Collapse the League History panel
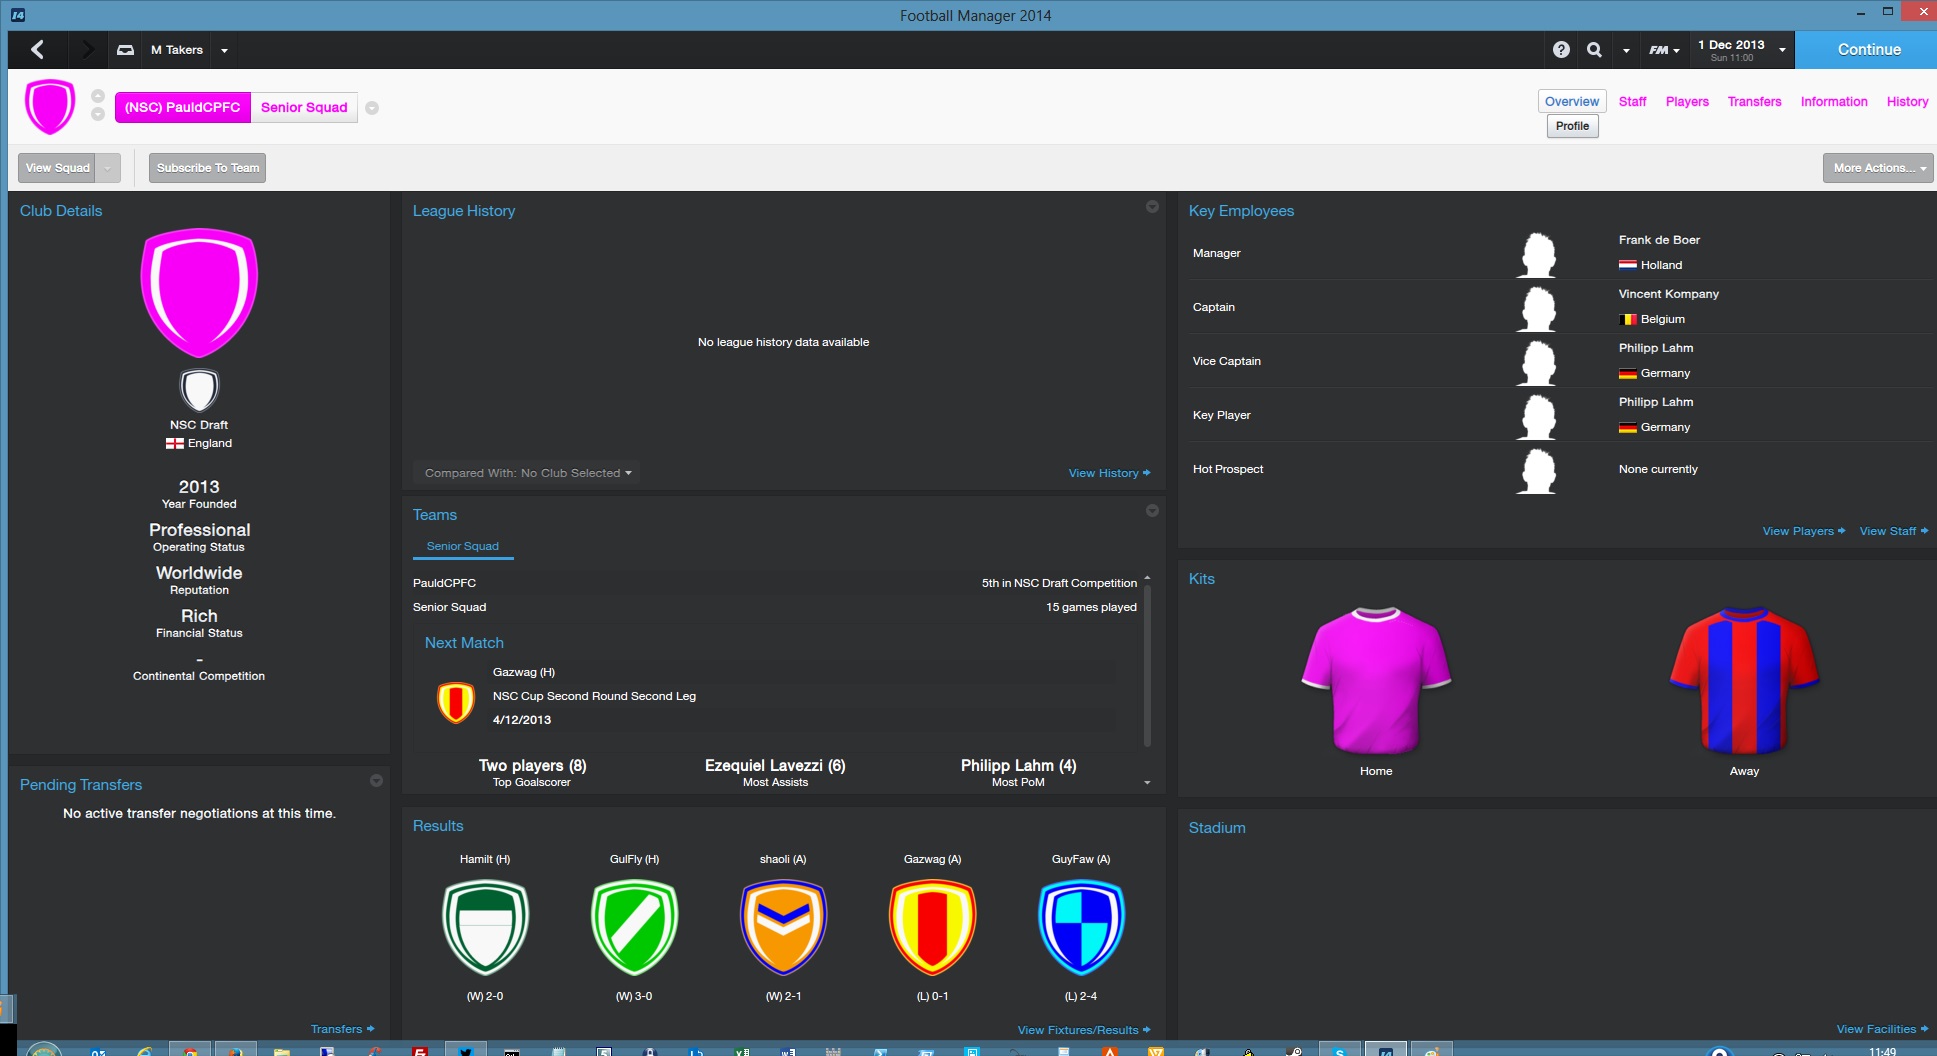This screenshot has width=1937, height=1056. pyautogui.click(x=1152, y=206)
